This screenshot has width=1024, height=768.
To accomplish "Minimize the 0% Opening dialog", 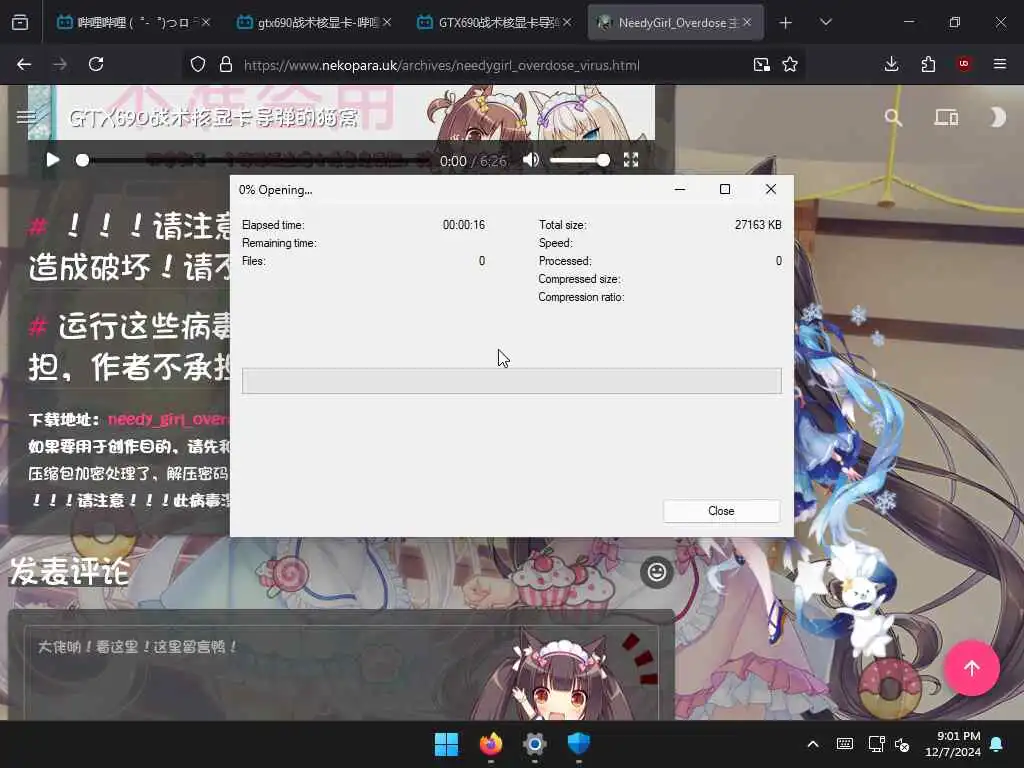I will (x=680, y=189).
